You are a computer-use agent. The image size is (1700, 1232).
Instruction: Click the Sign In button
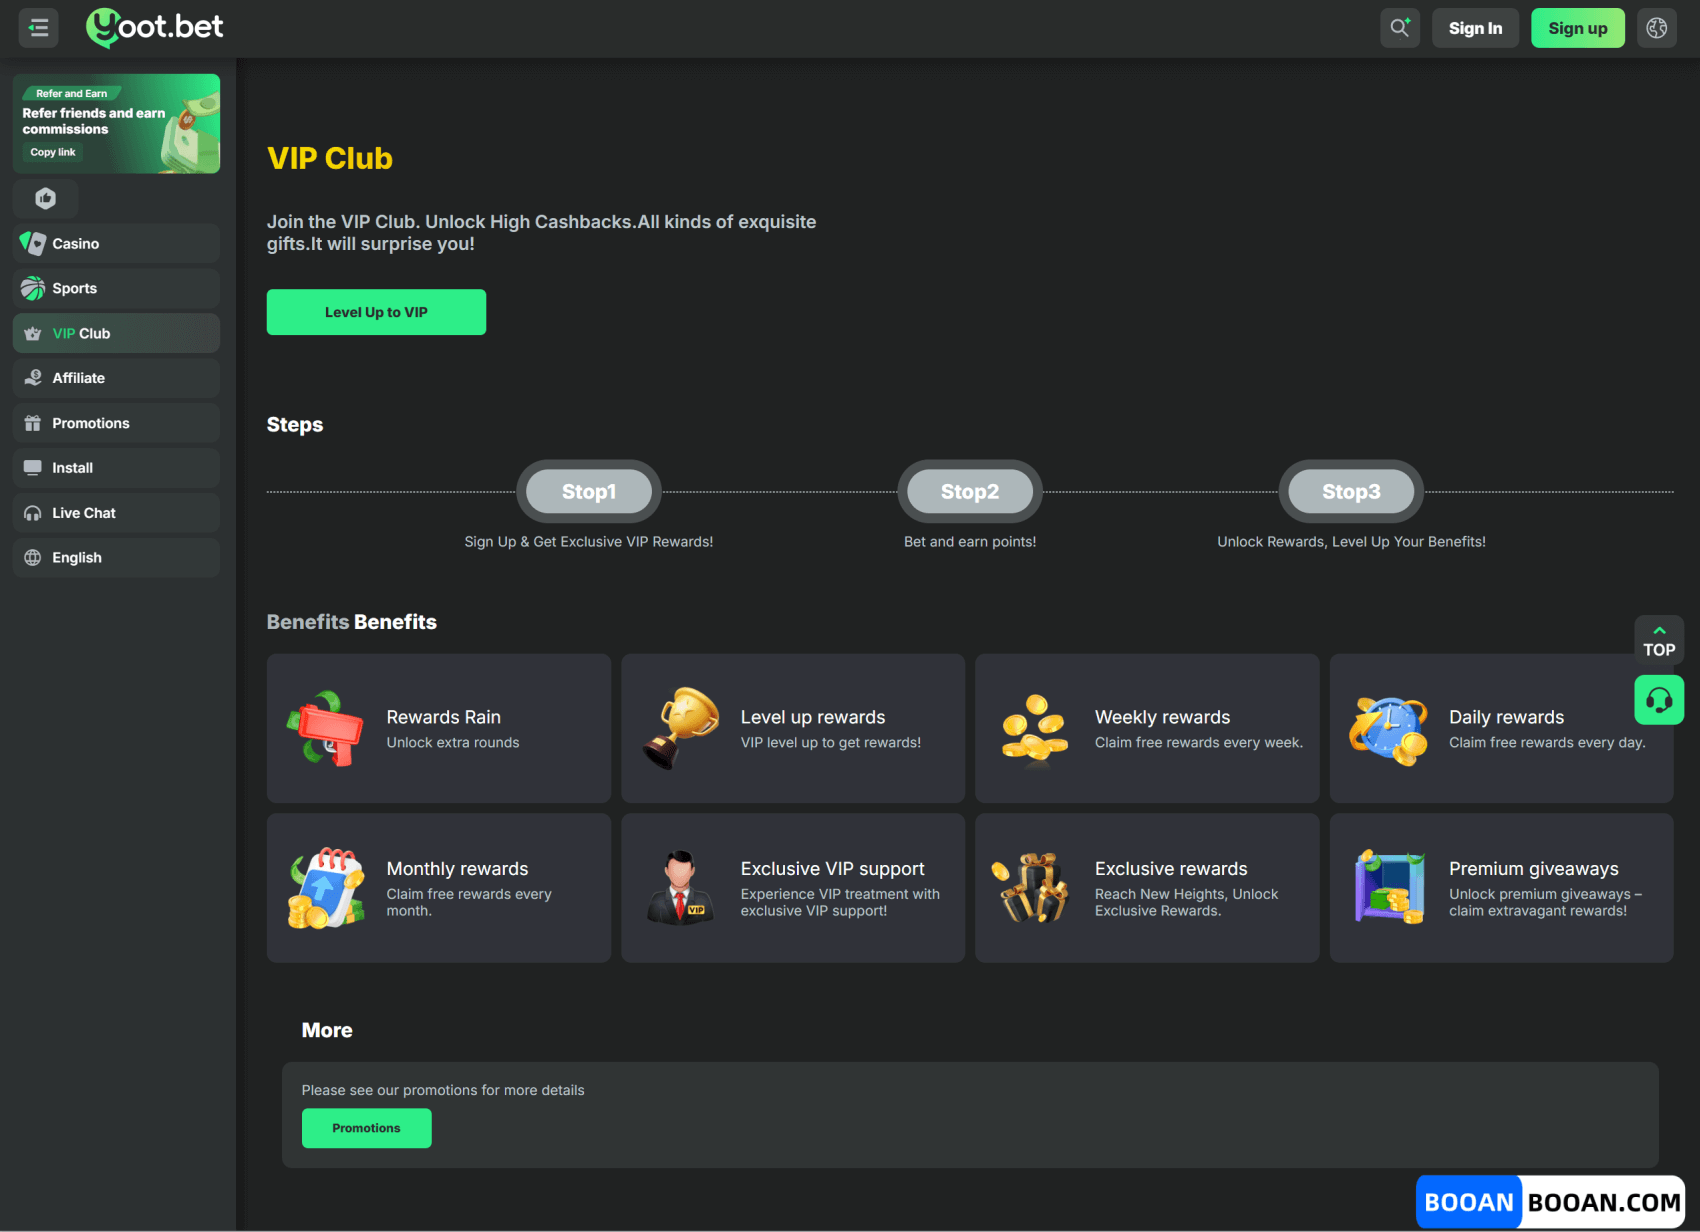1475,28
